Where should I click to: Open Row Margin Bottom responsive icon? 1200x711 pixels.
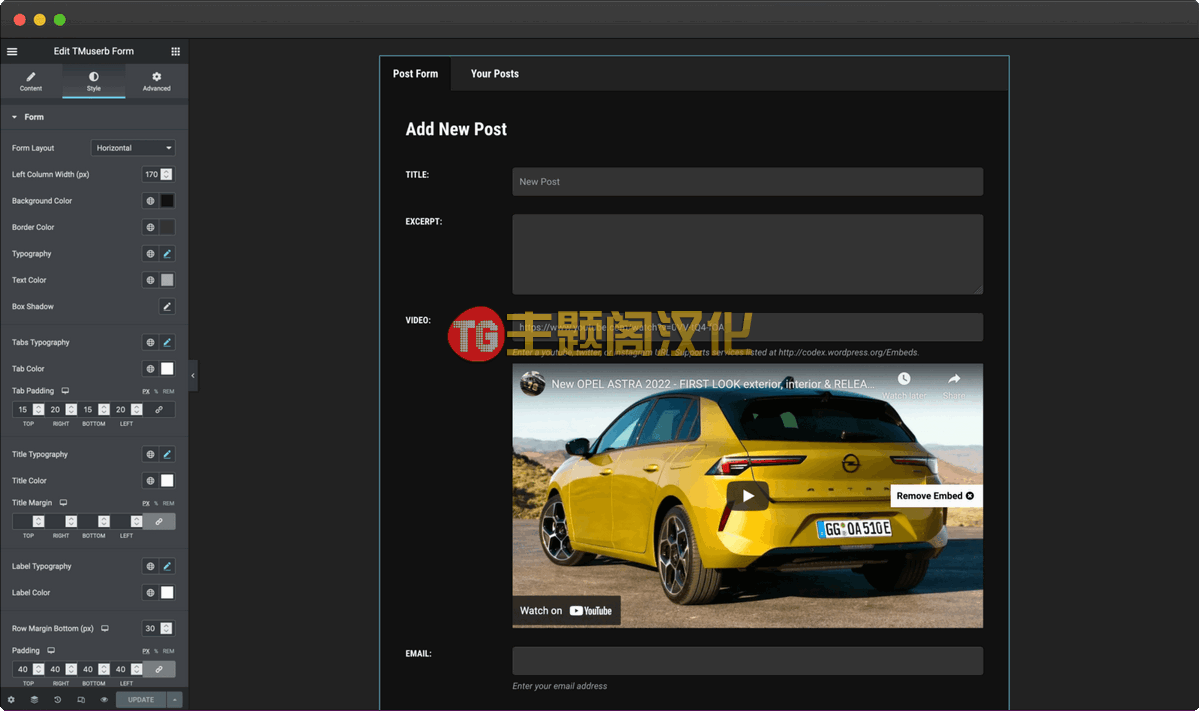(x=105, y=629)
